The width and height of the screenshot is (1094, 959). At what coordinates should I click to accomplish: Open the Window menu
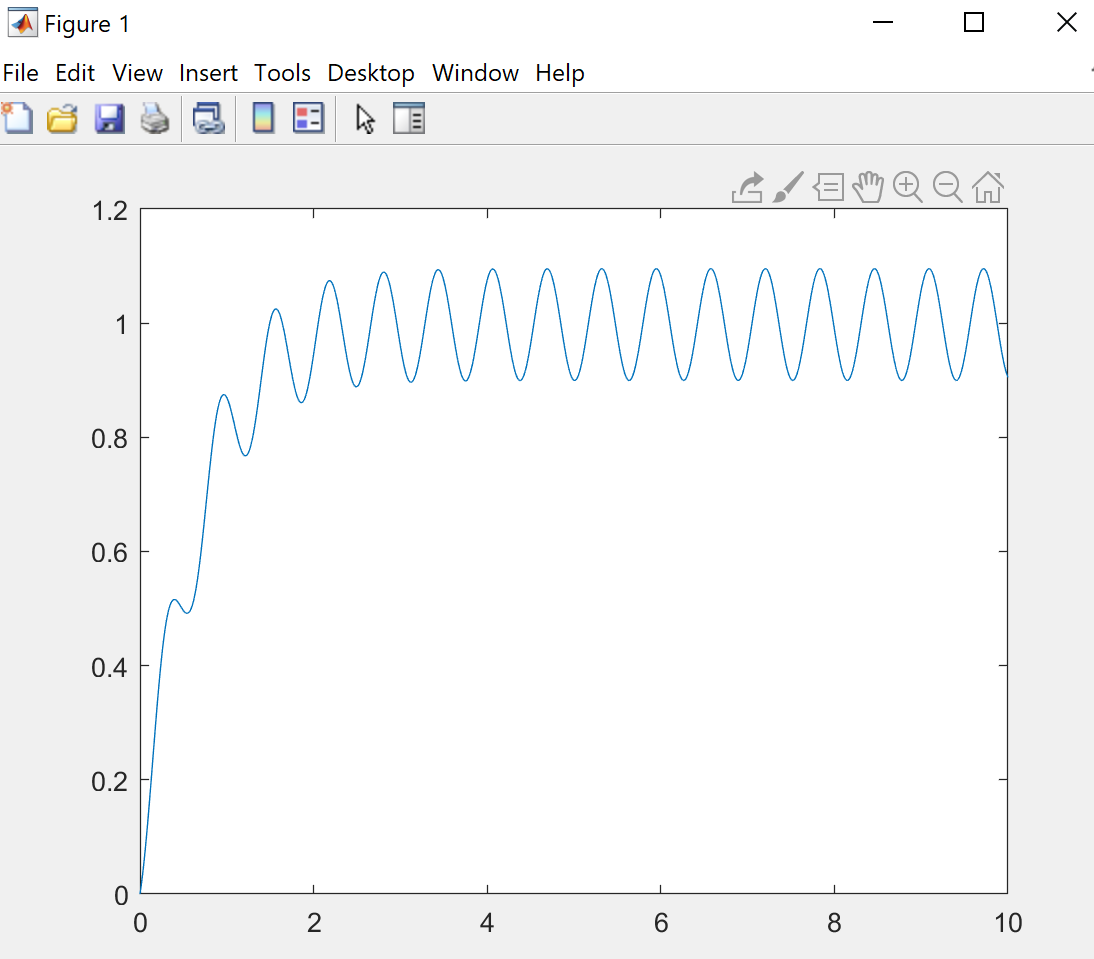[x=475, y=73]
